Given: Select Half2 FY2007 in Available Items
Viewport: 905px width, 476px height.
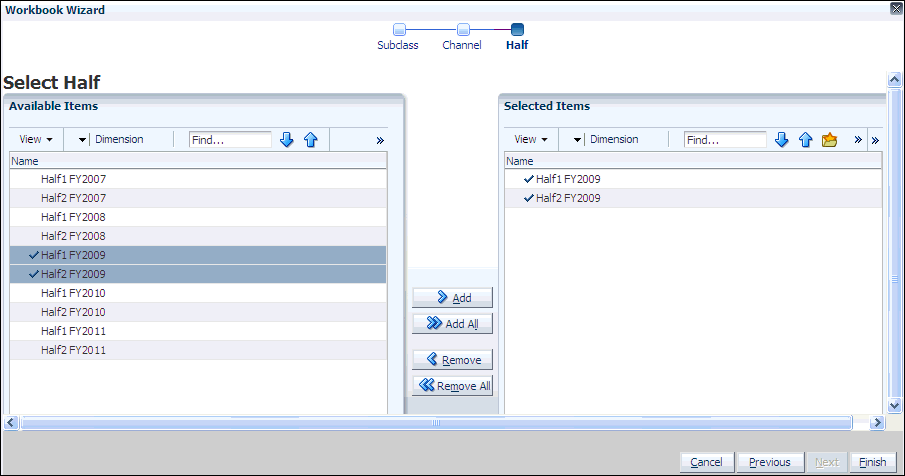Looking at the screenshot, I should 198,198.
